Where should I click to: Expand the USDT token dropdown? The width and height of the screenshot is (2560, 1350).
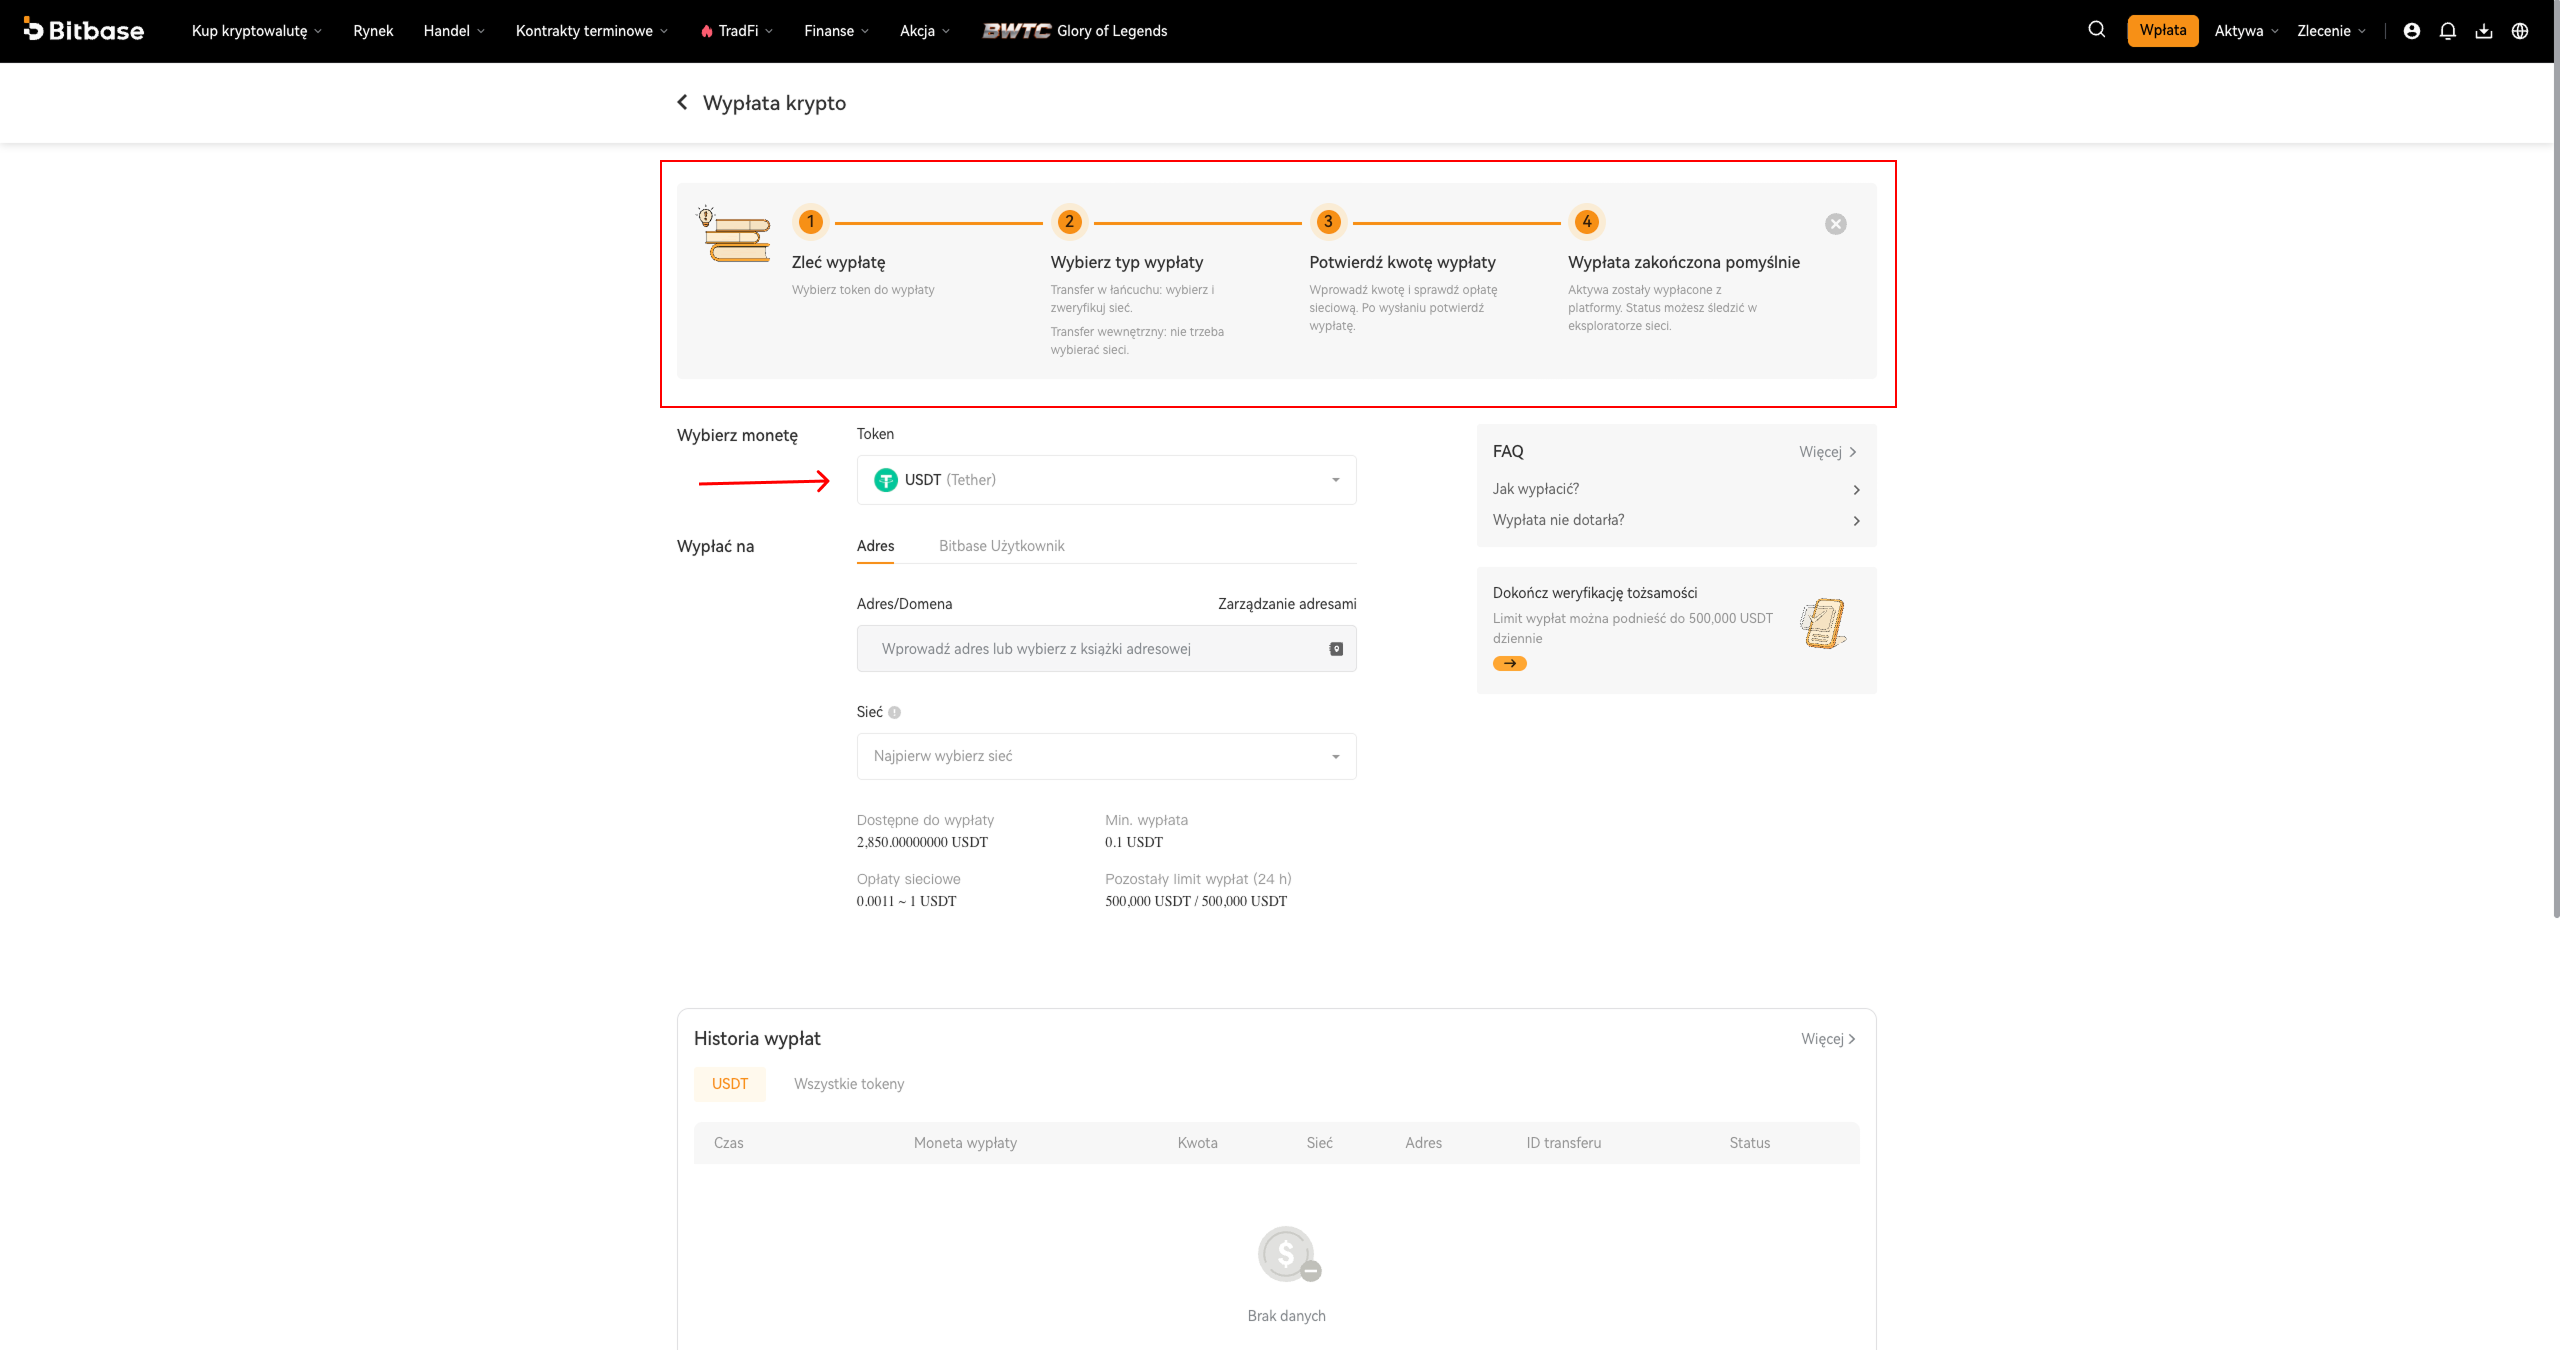pos(1106,480)
